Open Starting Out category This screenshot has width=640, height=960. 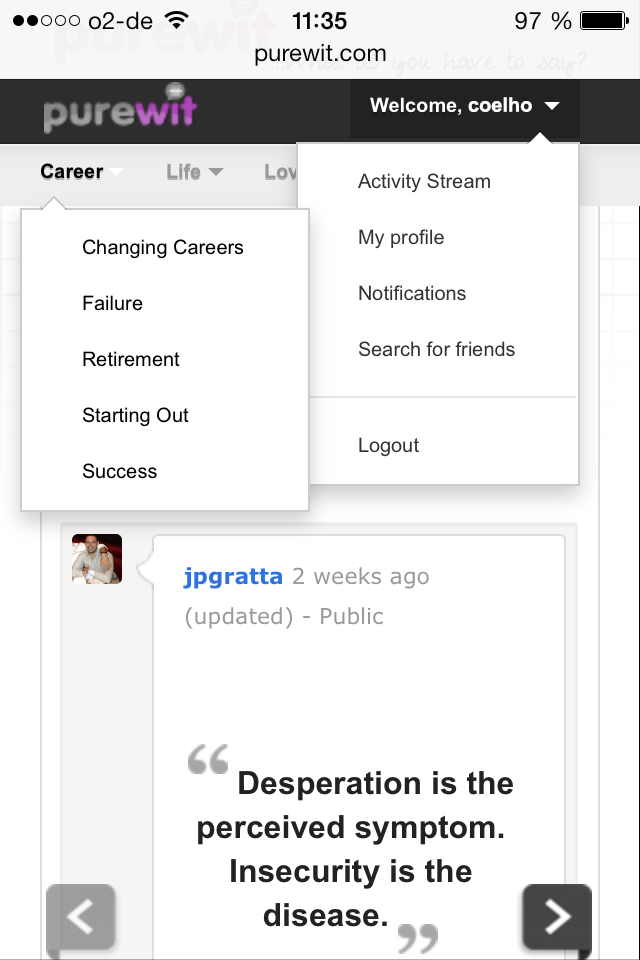[135, 416]
